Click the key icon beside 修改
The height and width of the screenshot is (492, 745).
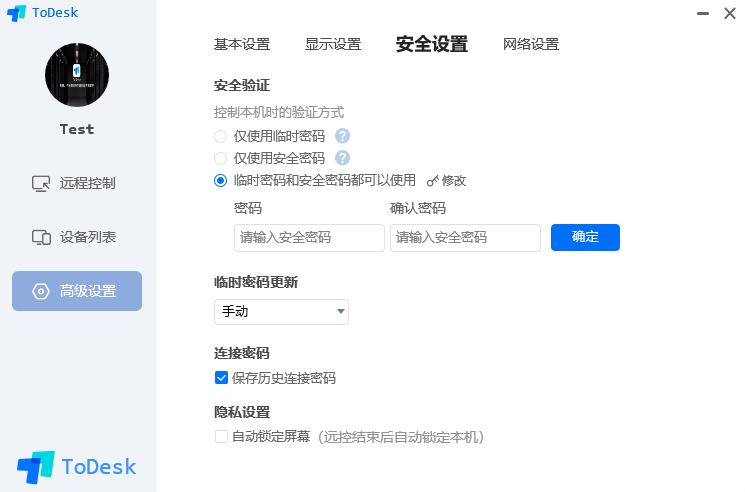pos(432,181)
